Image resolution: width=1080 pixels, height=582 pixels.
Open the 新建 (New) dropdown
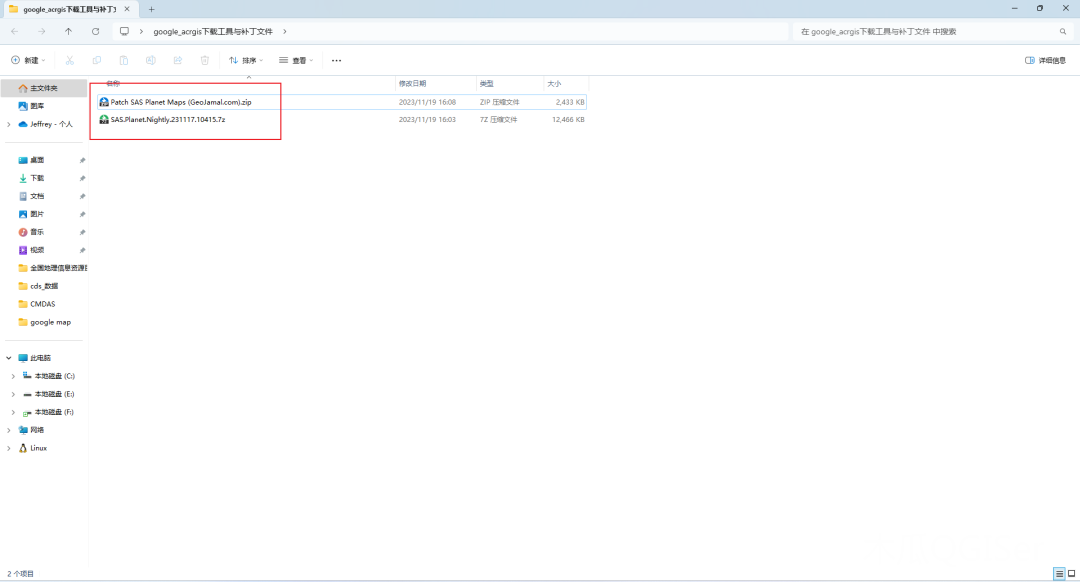point(28,61)
